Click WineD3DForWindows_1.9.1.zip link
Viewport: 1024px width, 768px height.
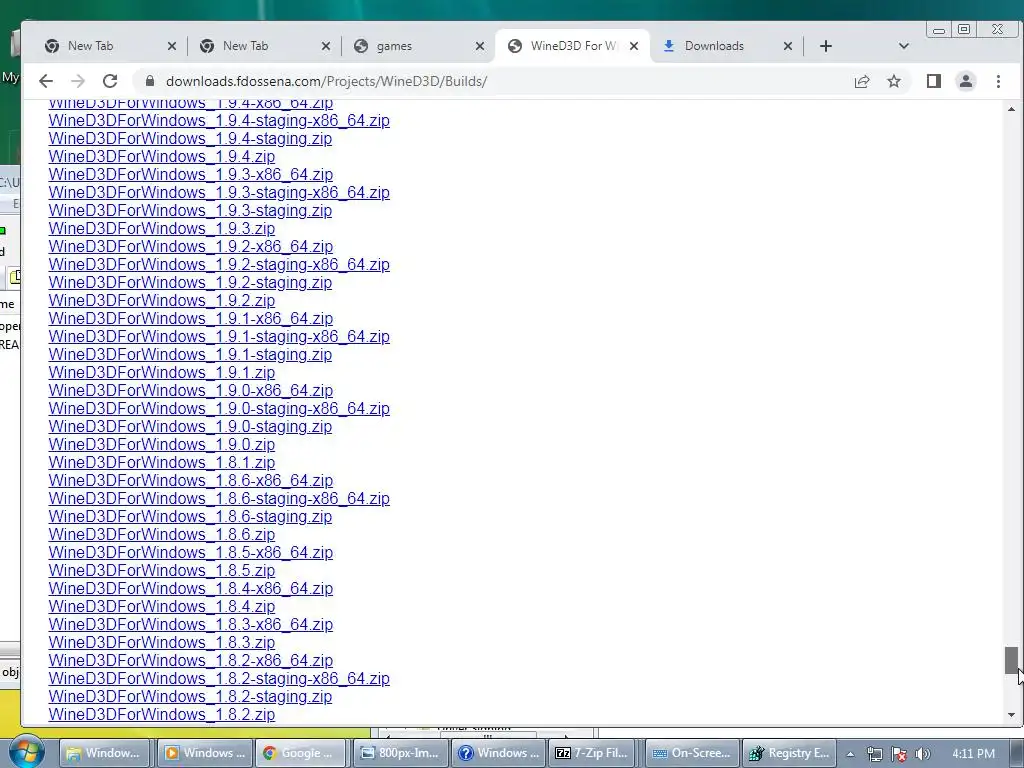click(161, 372)
